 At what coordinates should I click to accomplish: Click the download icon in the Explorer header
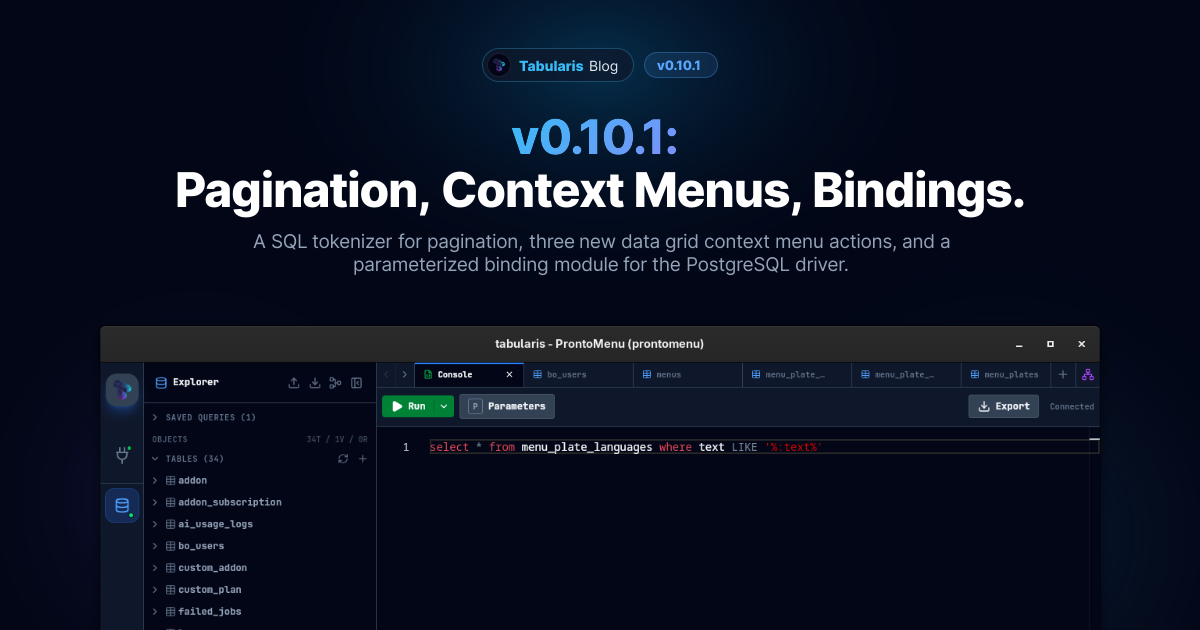pyautogui.click(x=315, y=382)
